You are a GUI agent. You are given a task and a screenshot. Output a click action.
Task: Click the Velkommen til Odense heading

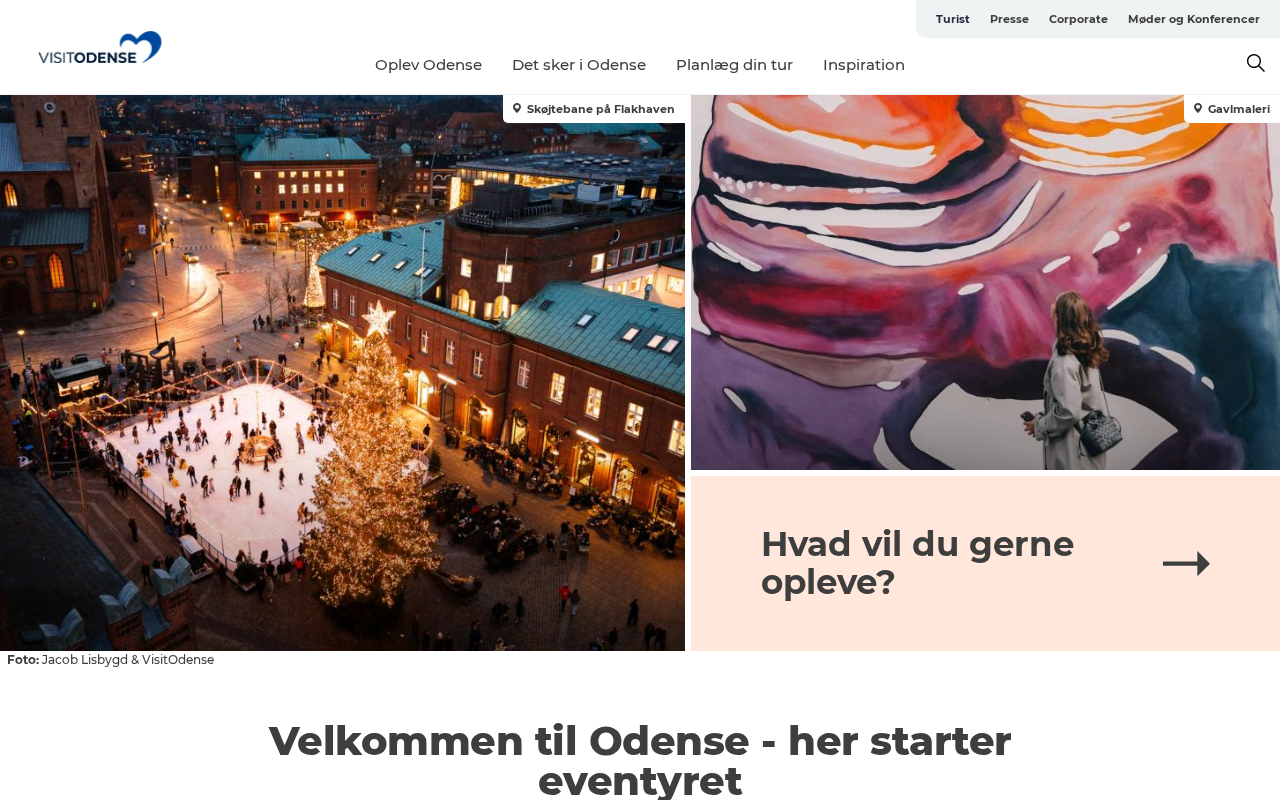[x=640, y=760]
